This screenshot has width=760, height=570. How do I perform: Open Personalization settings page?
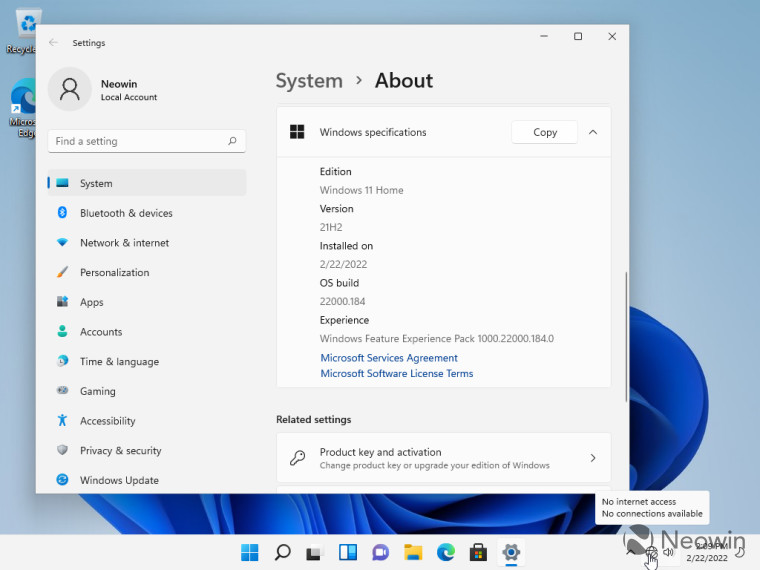114,272
